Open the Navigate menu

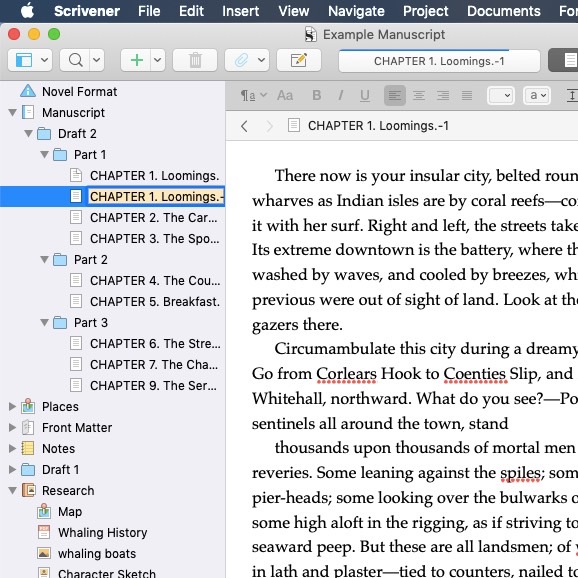click(356, 11)
